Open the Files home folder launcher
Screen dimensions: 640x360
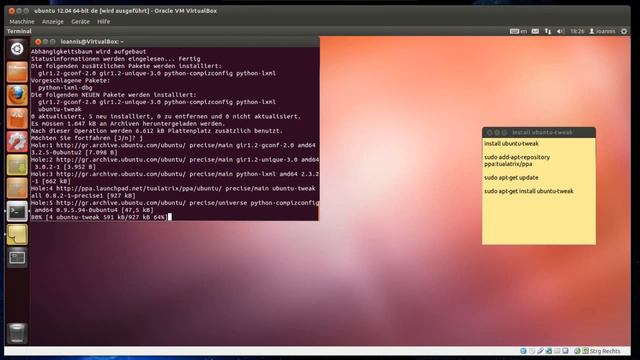[17, 72]
